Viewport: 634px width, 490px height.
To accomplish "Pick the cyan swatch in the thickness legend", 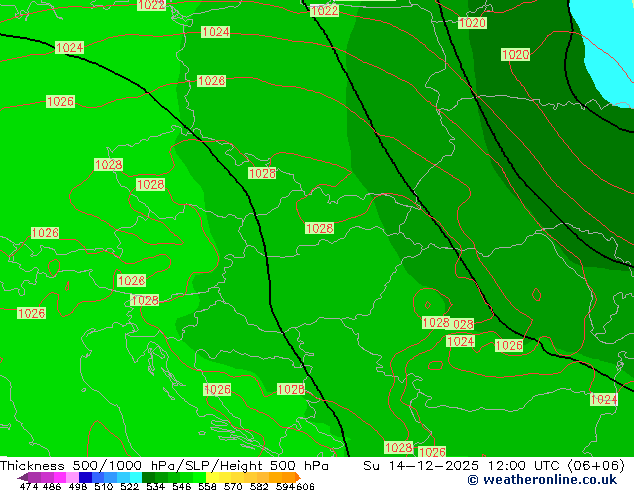I will (x=136, y=477).
